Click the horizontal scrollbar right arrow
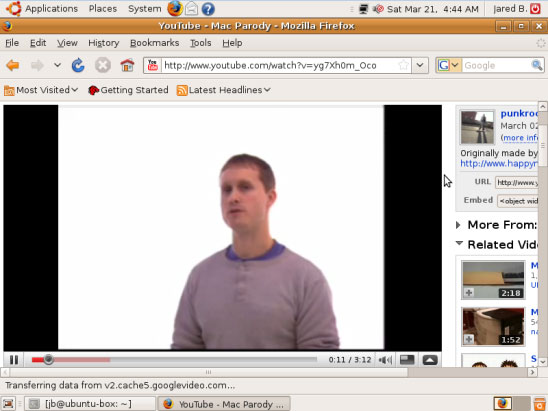 click(x=532, y=372)
